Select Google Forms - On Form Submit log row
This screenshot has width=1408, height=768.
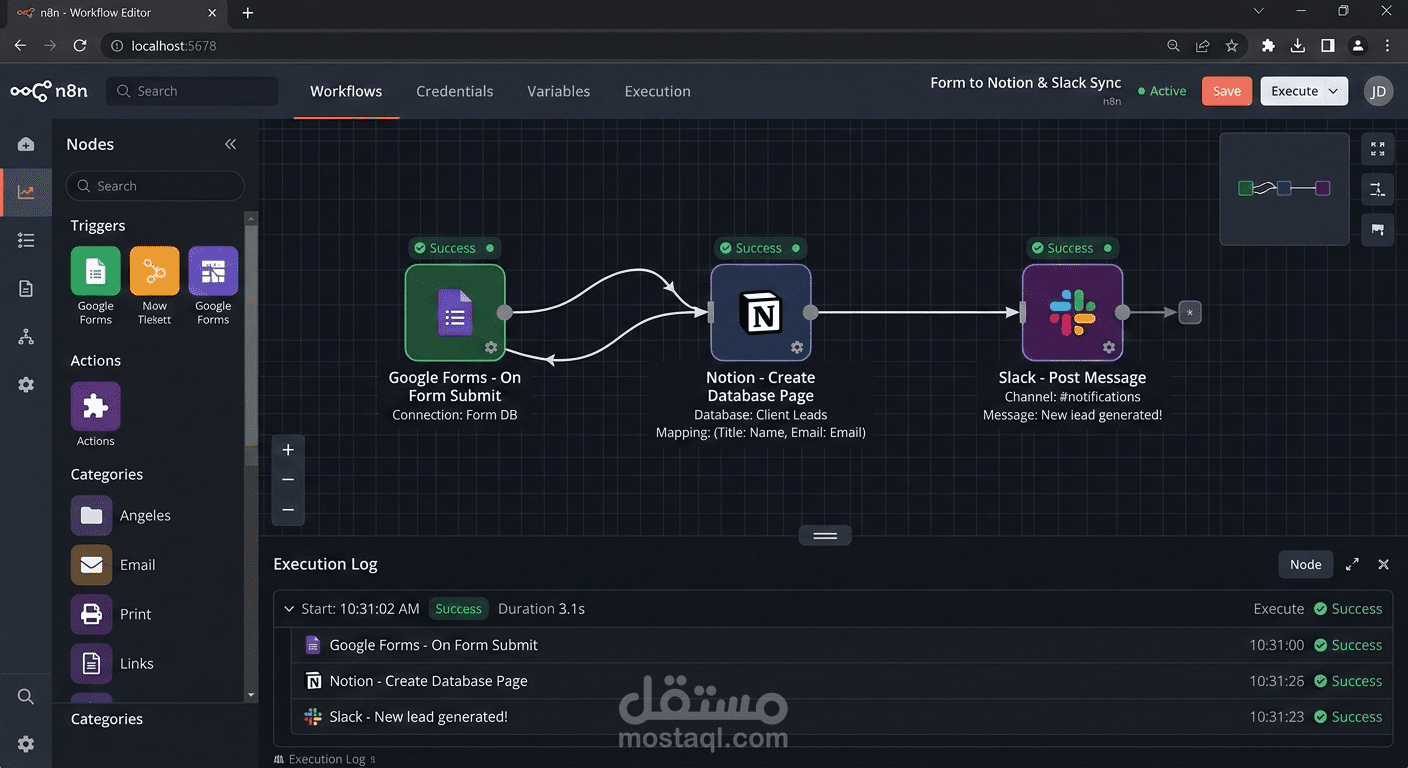842,645
